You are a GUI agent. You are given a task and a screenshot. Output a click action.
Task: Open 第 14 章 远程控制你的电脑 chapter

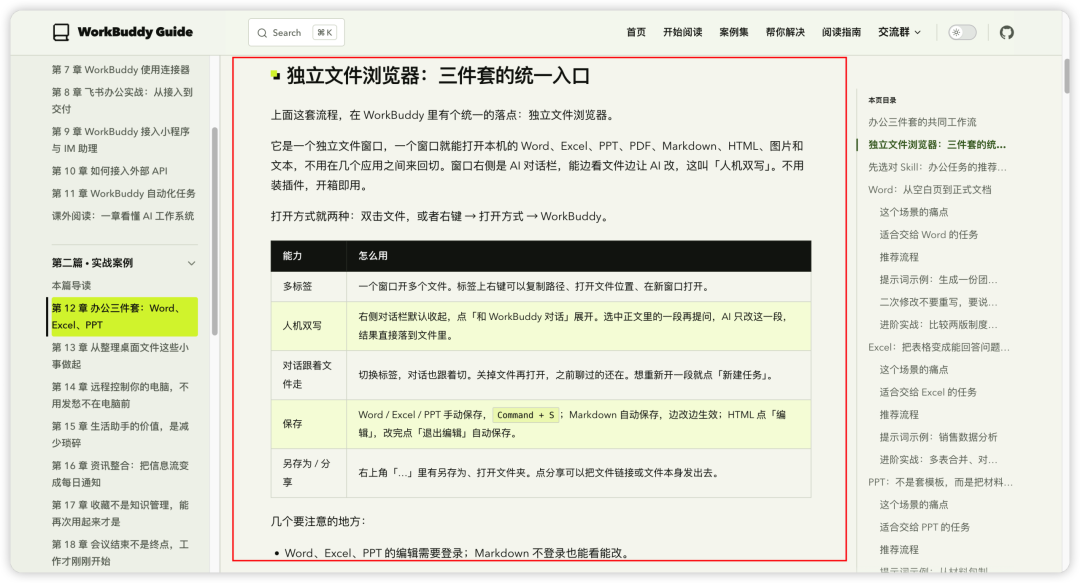click(121, 396)
